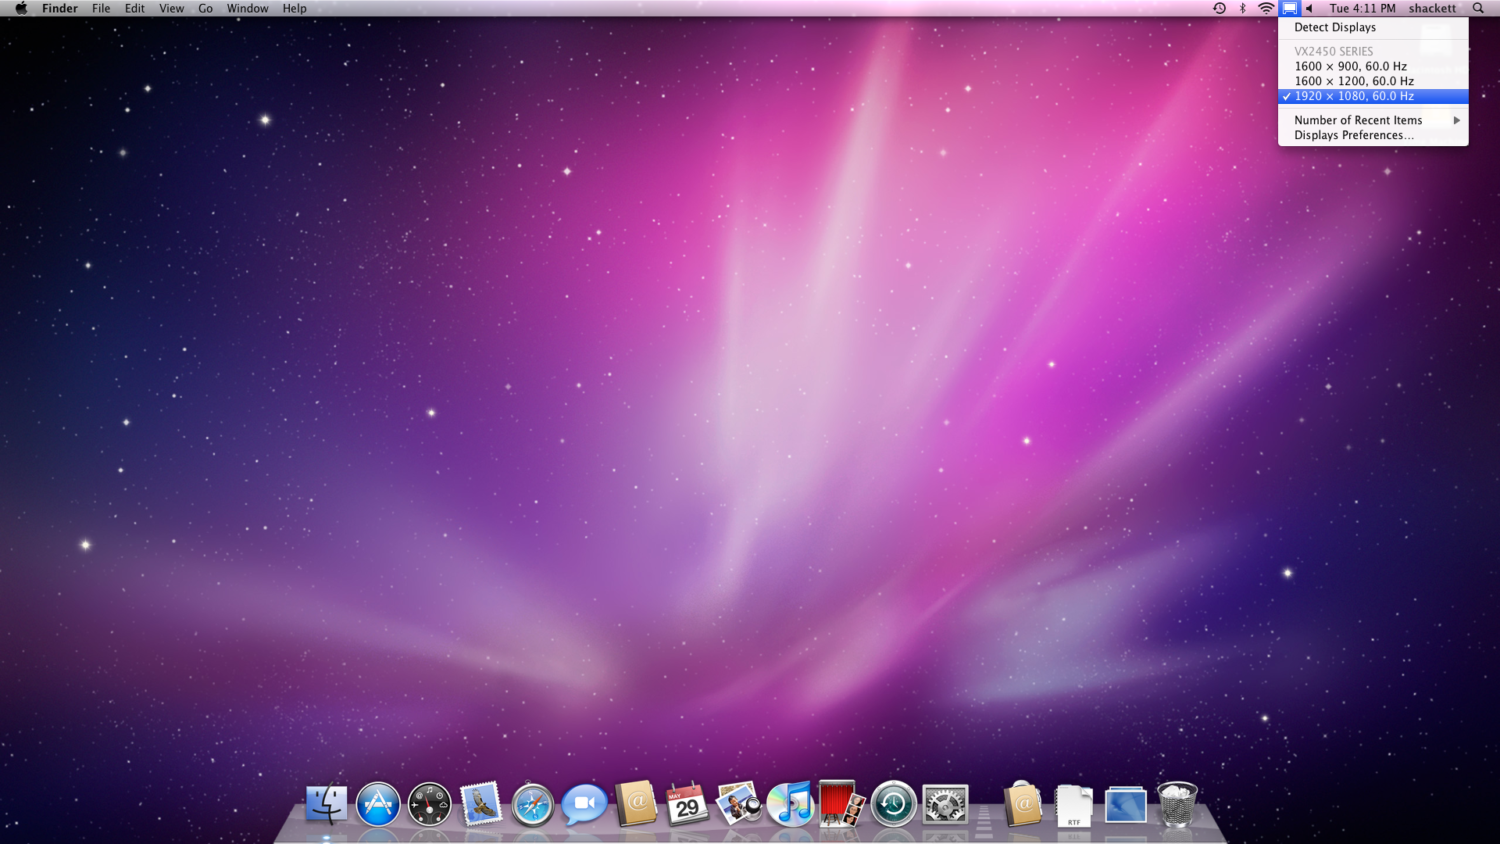Open Safari from the Dock

[x=533, y=803]
